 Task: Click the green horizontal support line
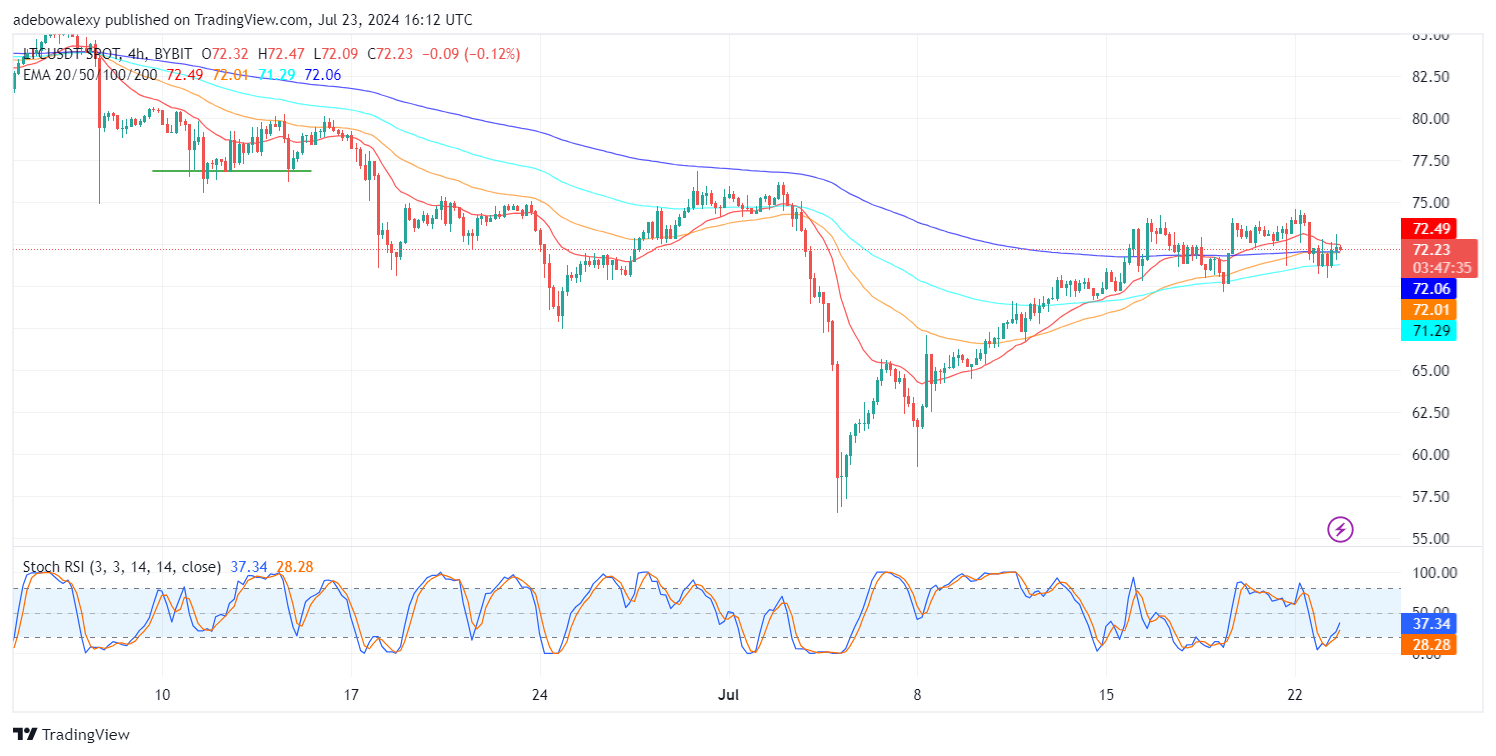pos(231,170)
